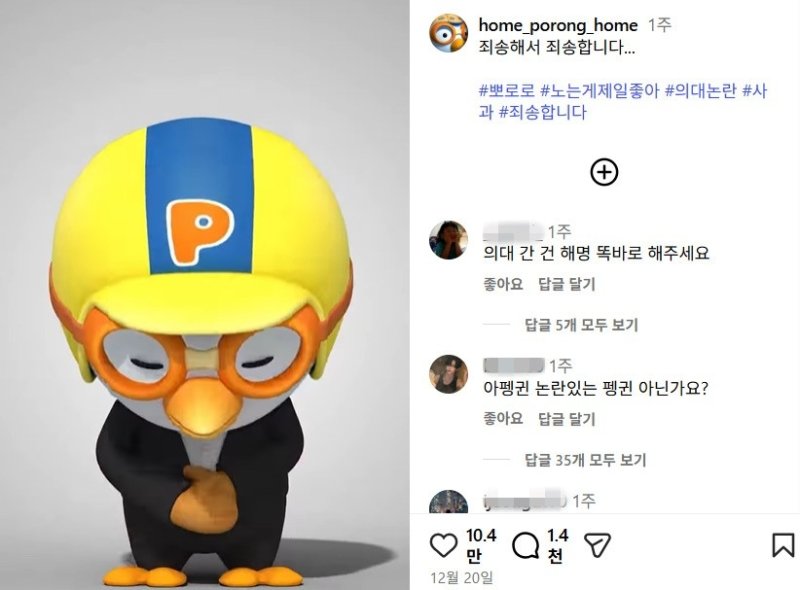
Task: Click the home_porong_home username
Action: click(x=558, y=25)
